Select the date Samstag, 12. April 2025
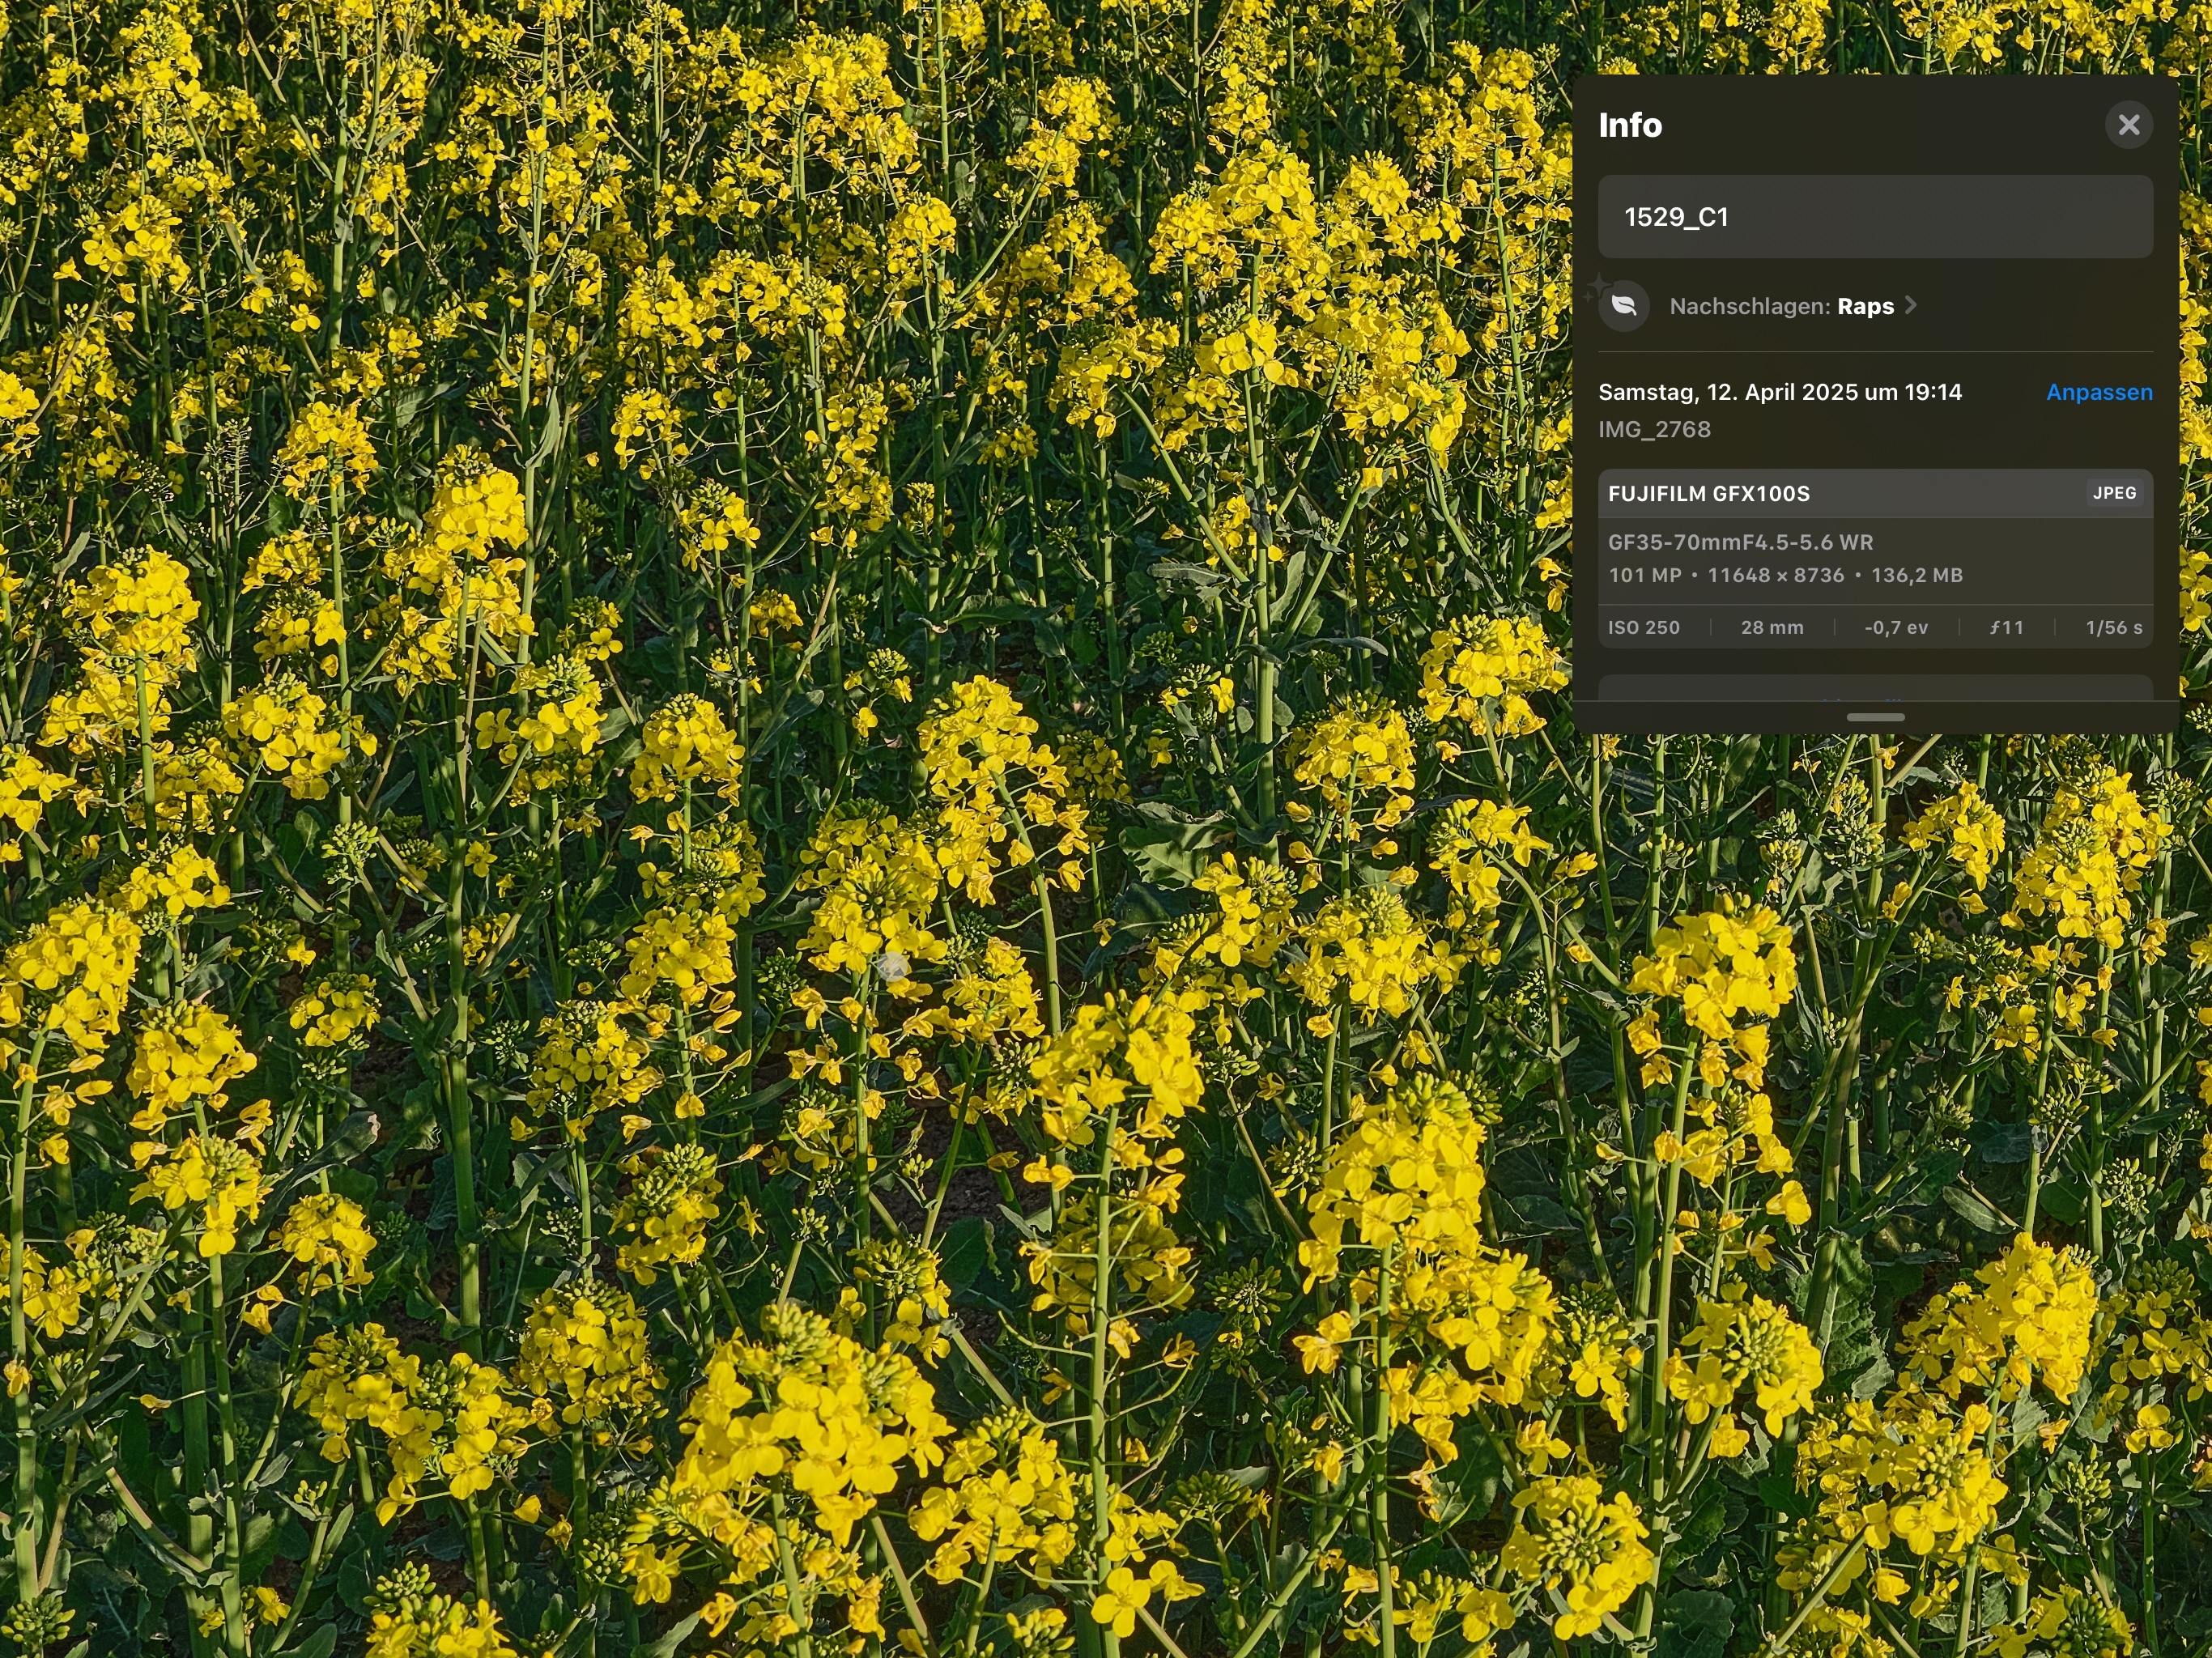The image size is (2212, 1658). pyautogui.click(x=1779, y=392)
